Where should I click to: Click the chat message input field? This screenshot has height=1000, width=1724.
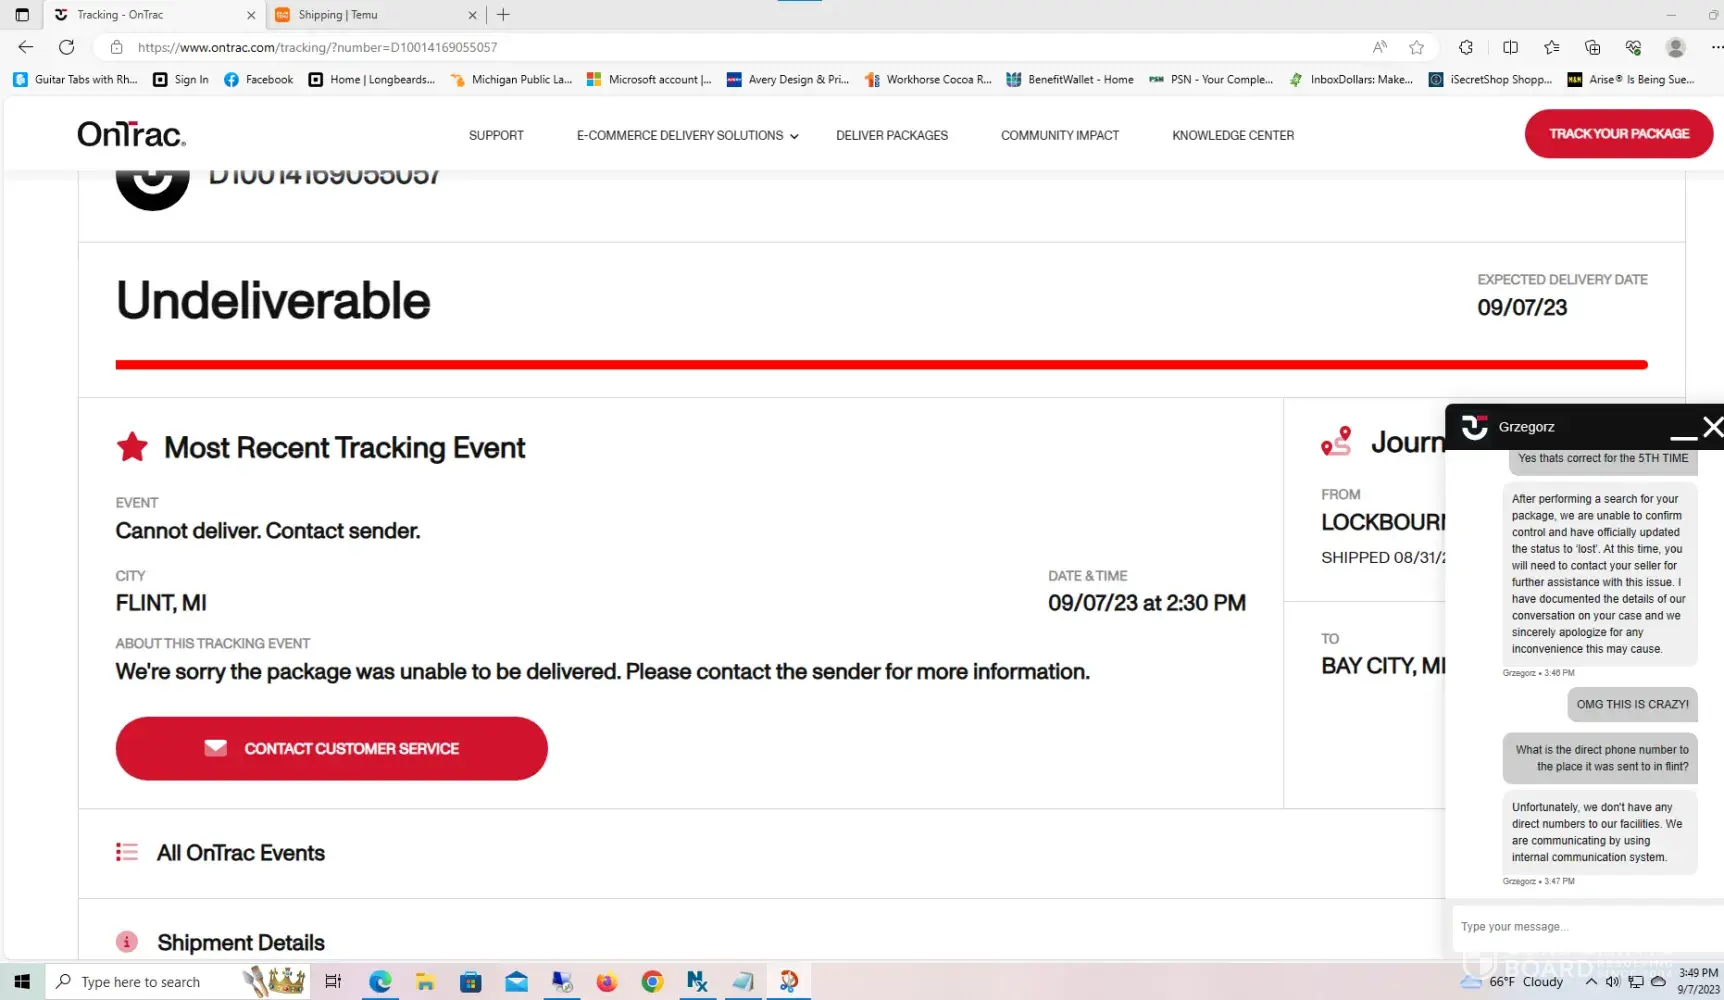tap(1588, 927)
